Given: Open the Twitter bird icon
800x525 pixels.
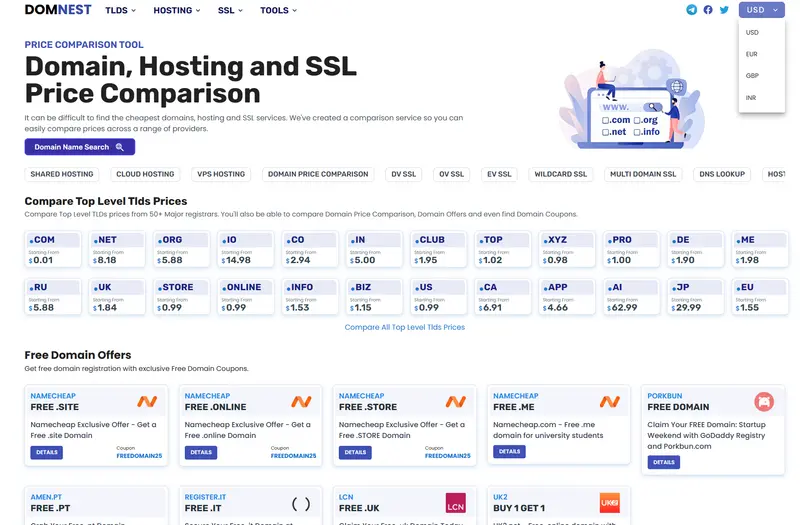Looking at the screenshot, I should [725, 10].
